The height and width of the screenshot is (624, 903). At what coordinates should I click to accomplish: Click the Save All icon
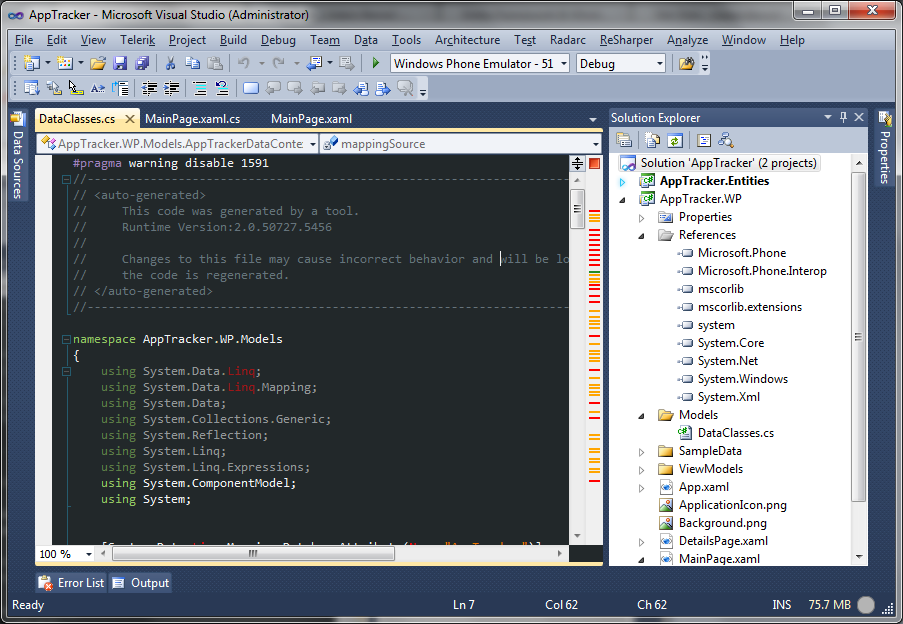tap(142, 63)
